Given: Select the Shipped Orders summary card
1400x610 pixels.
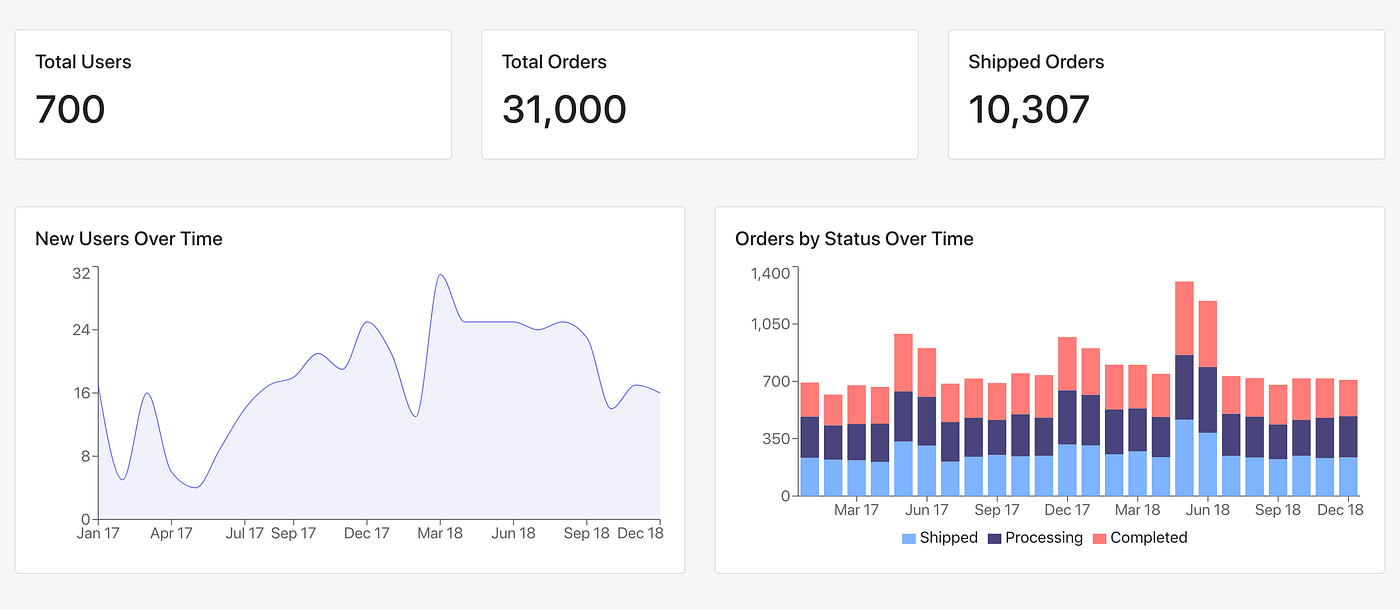Looking at the screenshot, I should point(1164,94).
